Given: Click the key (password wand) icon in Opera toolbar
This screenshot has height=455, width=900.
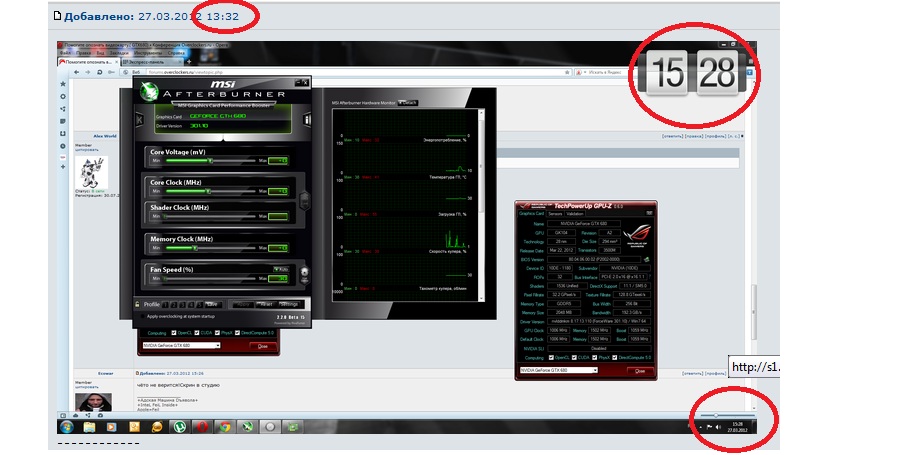Looking at the screenshot, I should coord(111,72).
